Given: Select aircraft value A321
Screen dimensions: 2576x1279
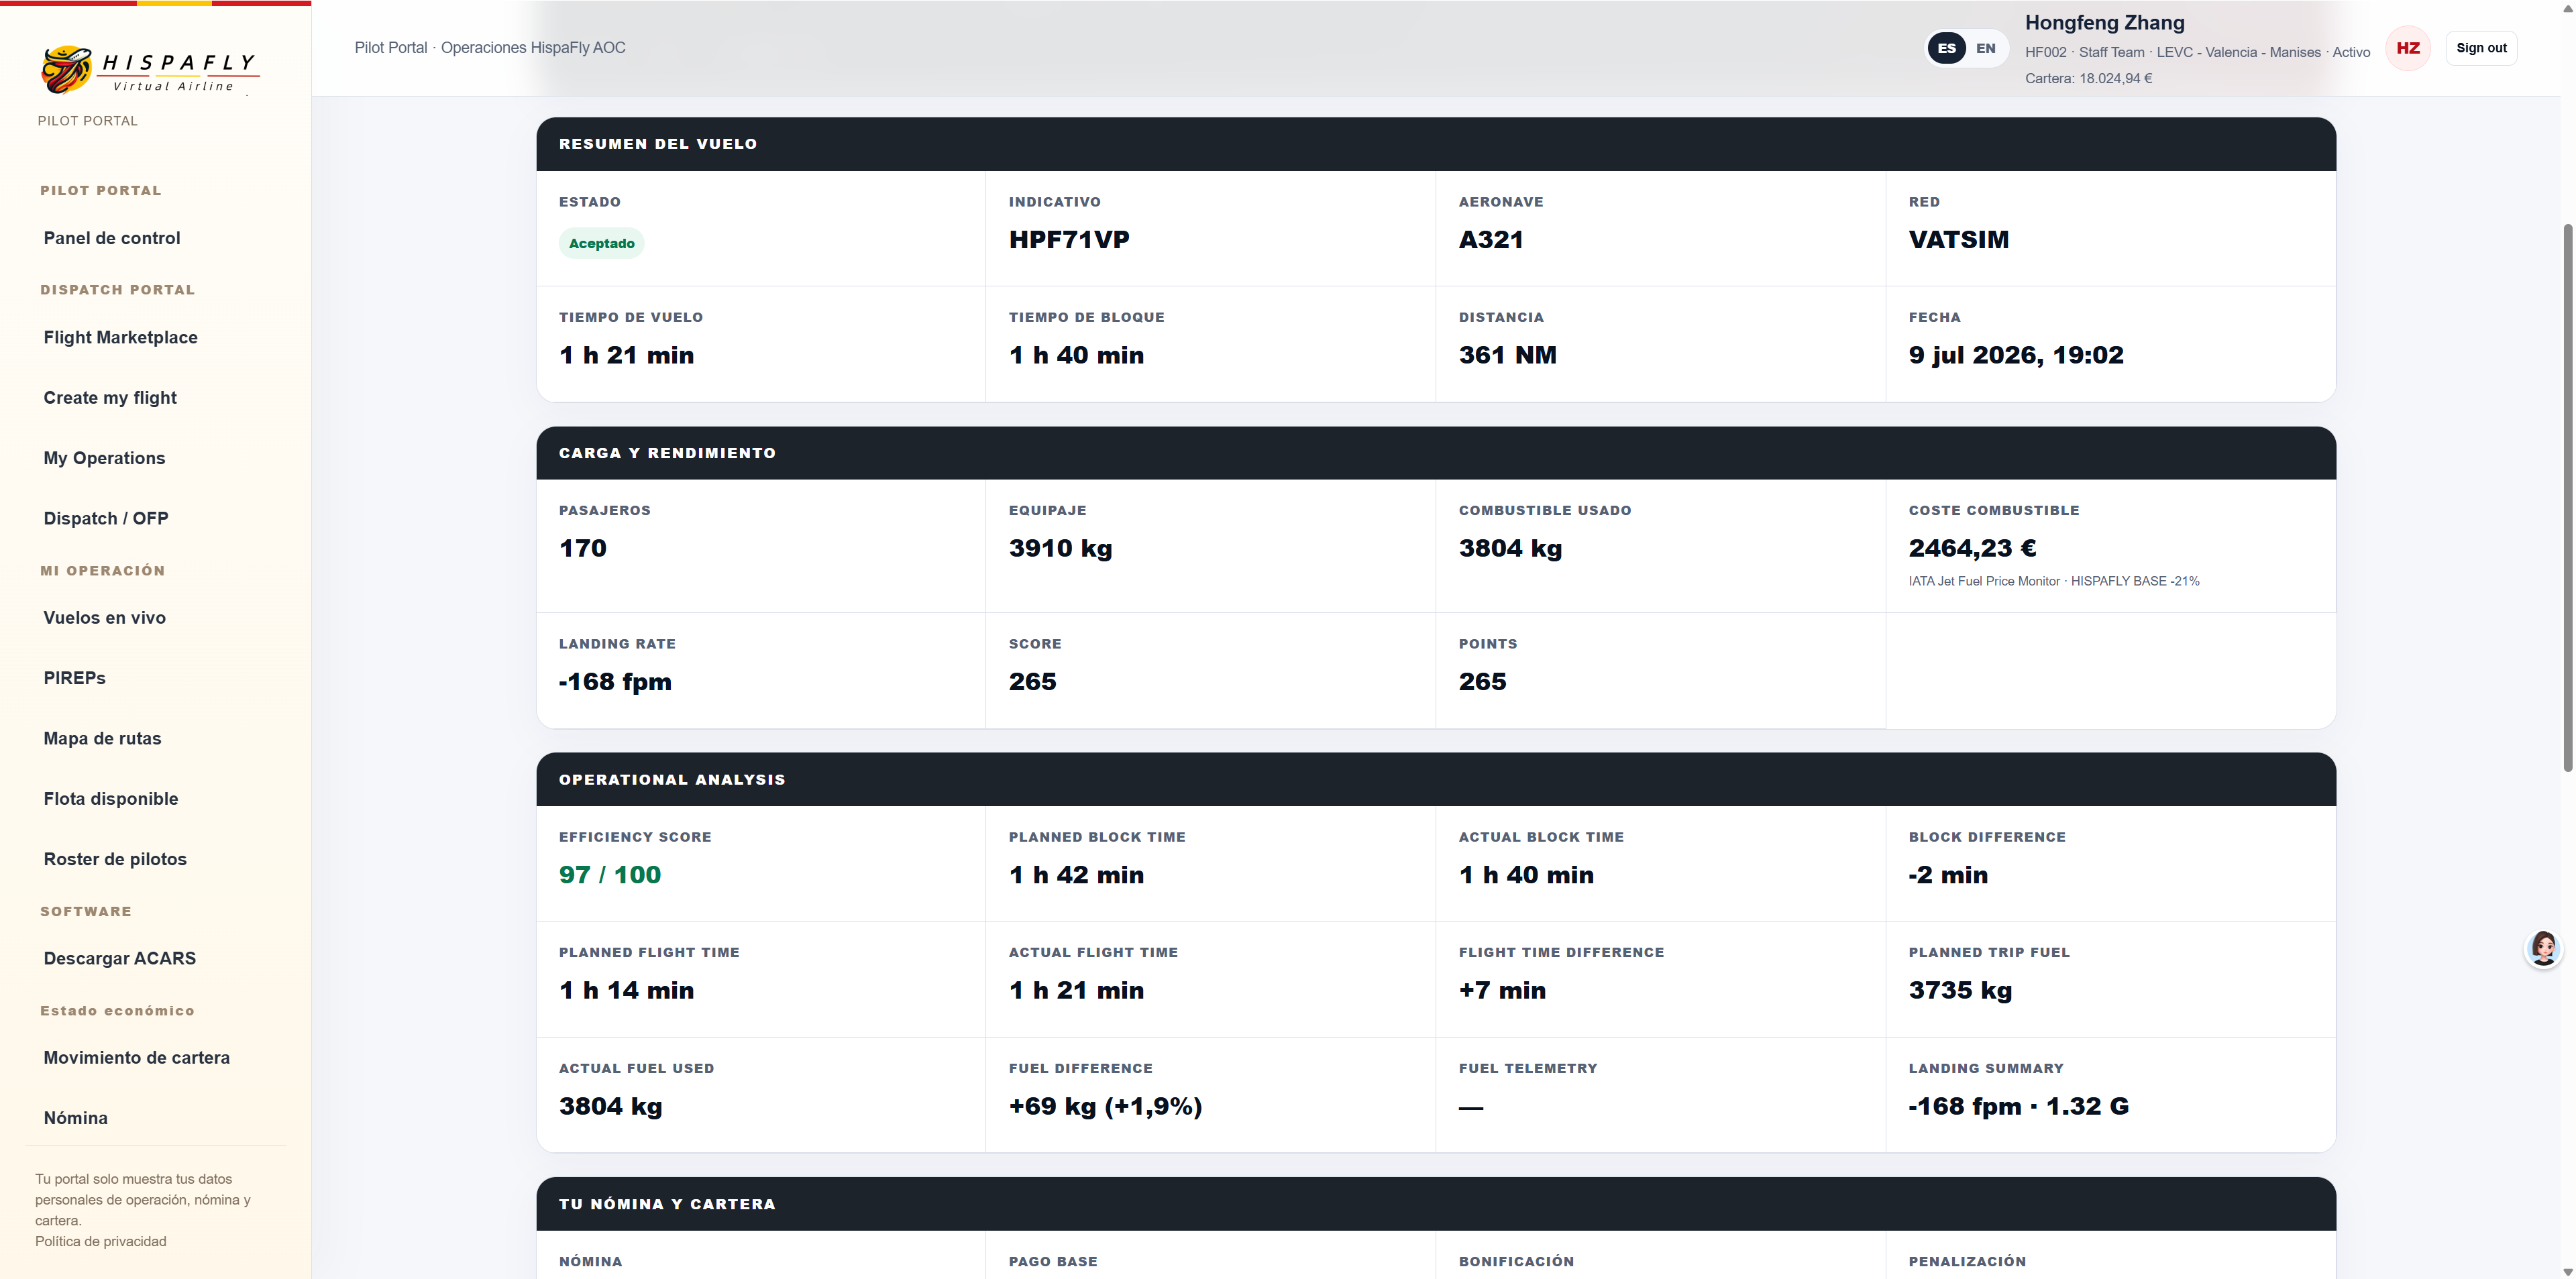Looking at the screenshot, I should [x=1491, y=240].
